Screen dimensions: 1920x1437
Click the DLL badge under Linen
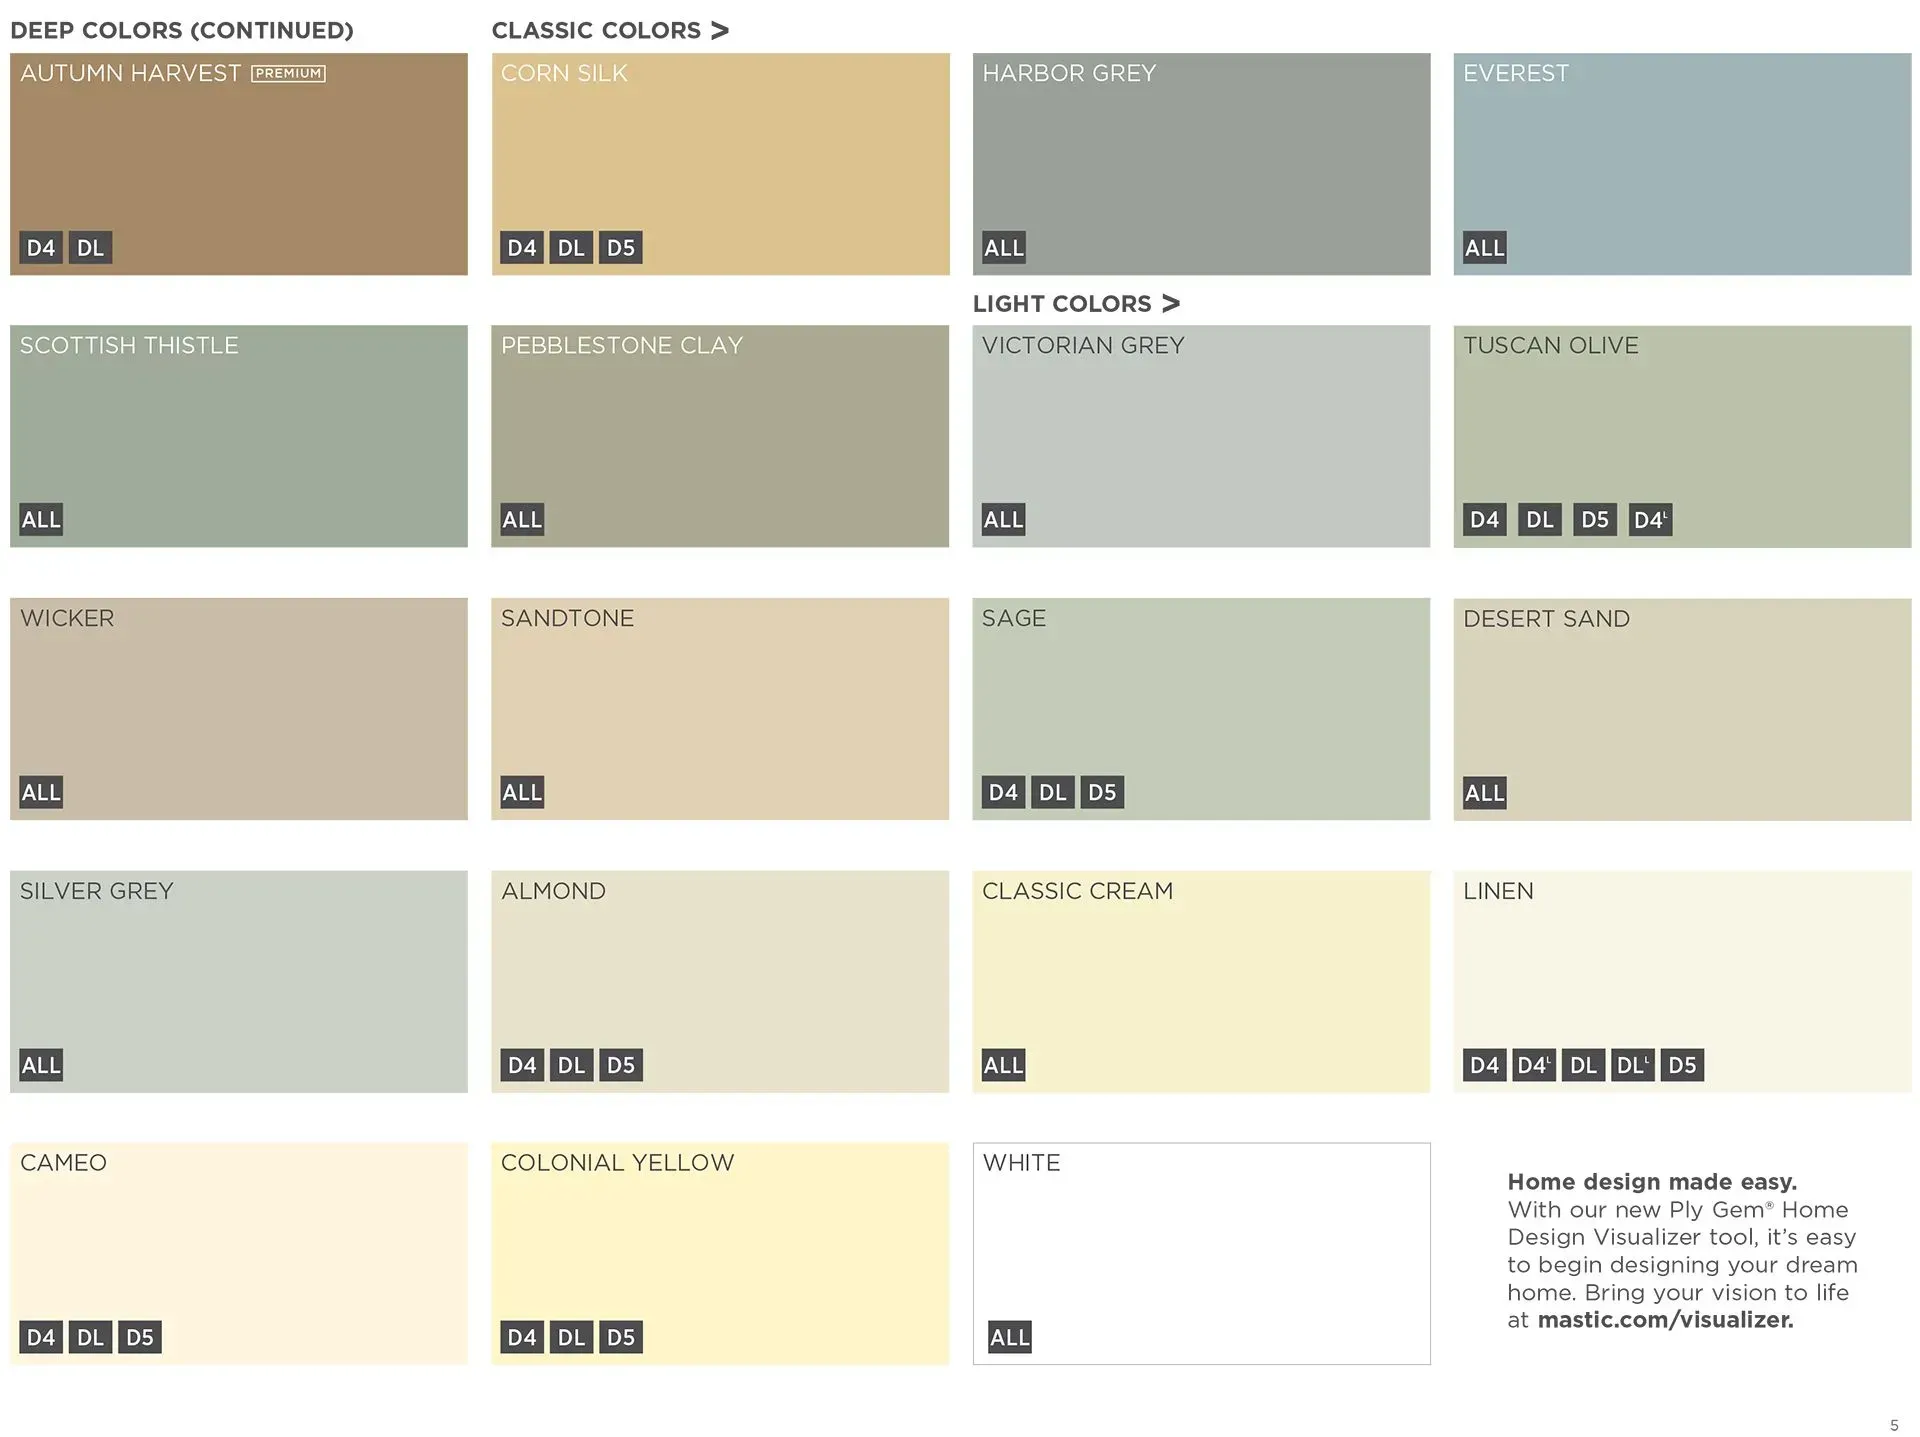point(1632,1064)
